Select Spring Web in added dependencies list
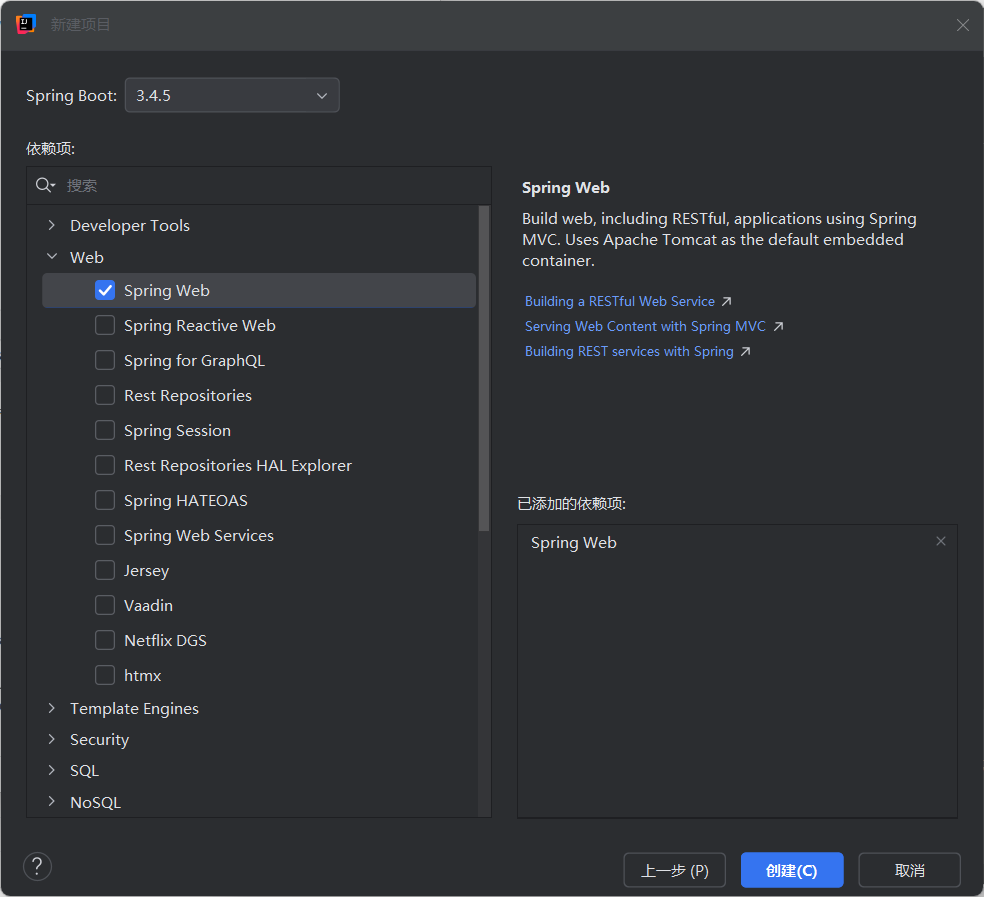 tap(574, 543)
